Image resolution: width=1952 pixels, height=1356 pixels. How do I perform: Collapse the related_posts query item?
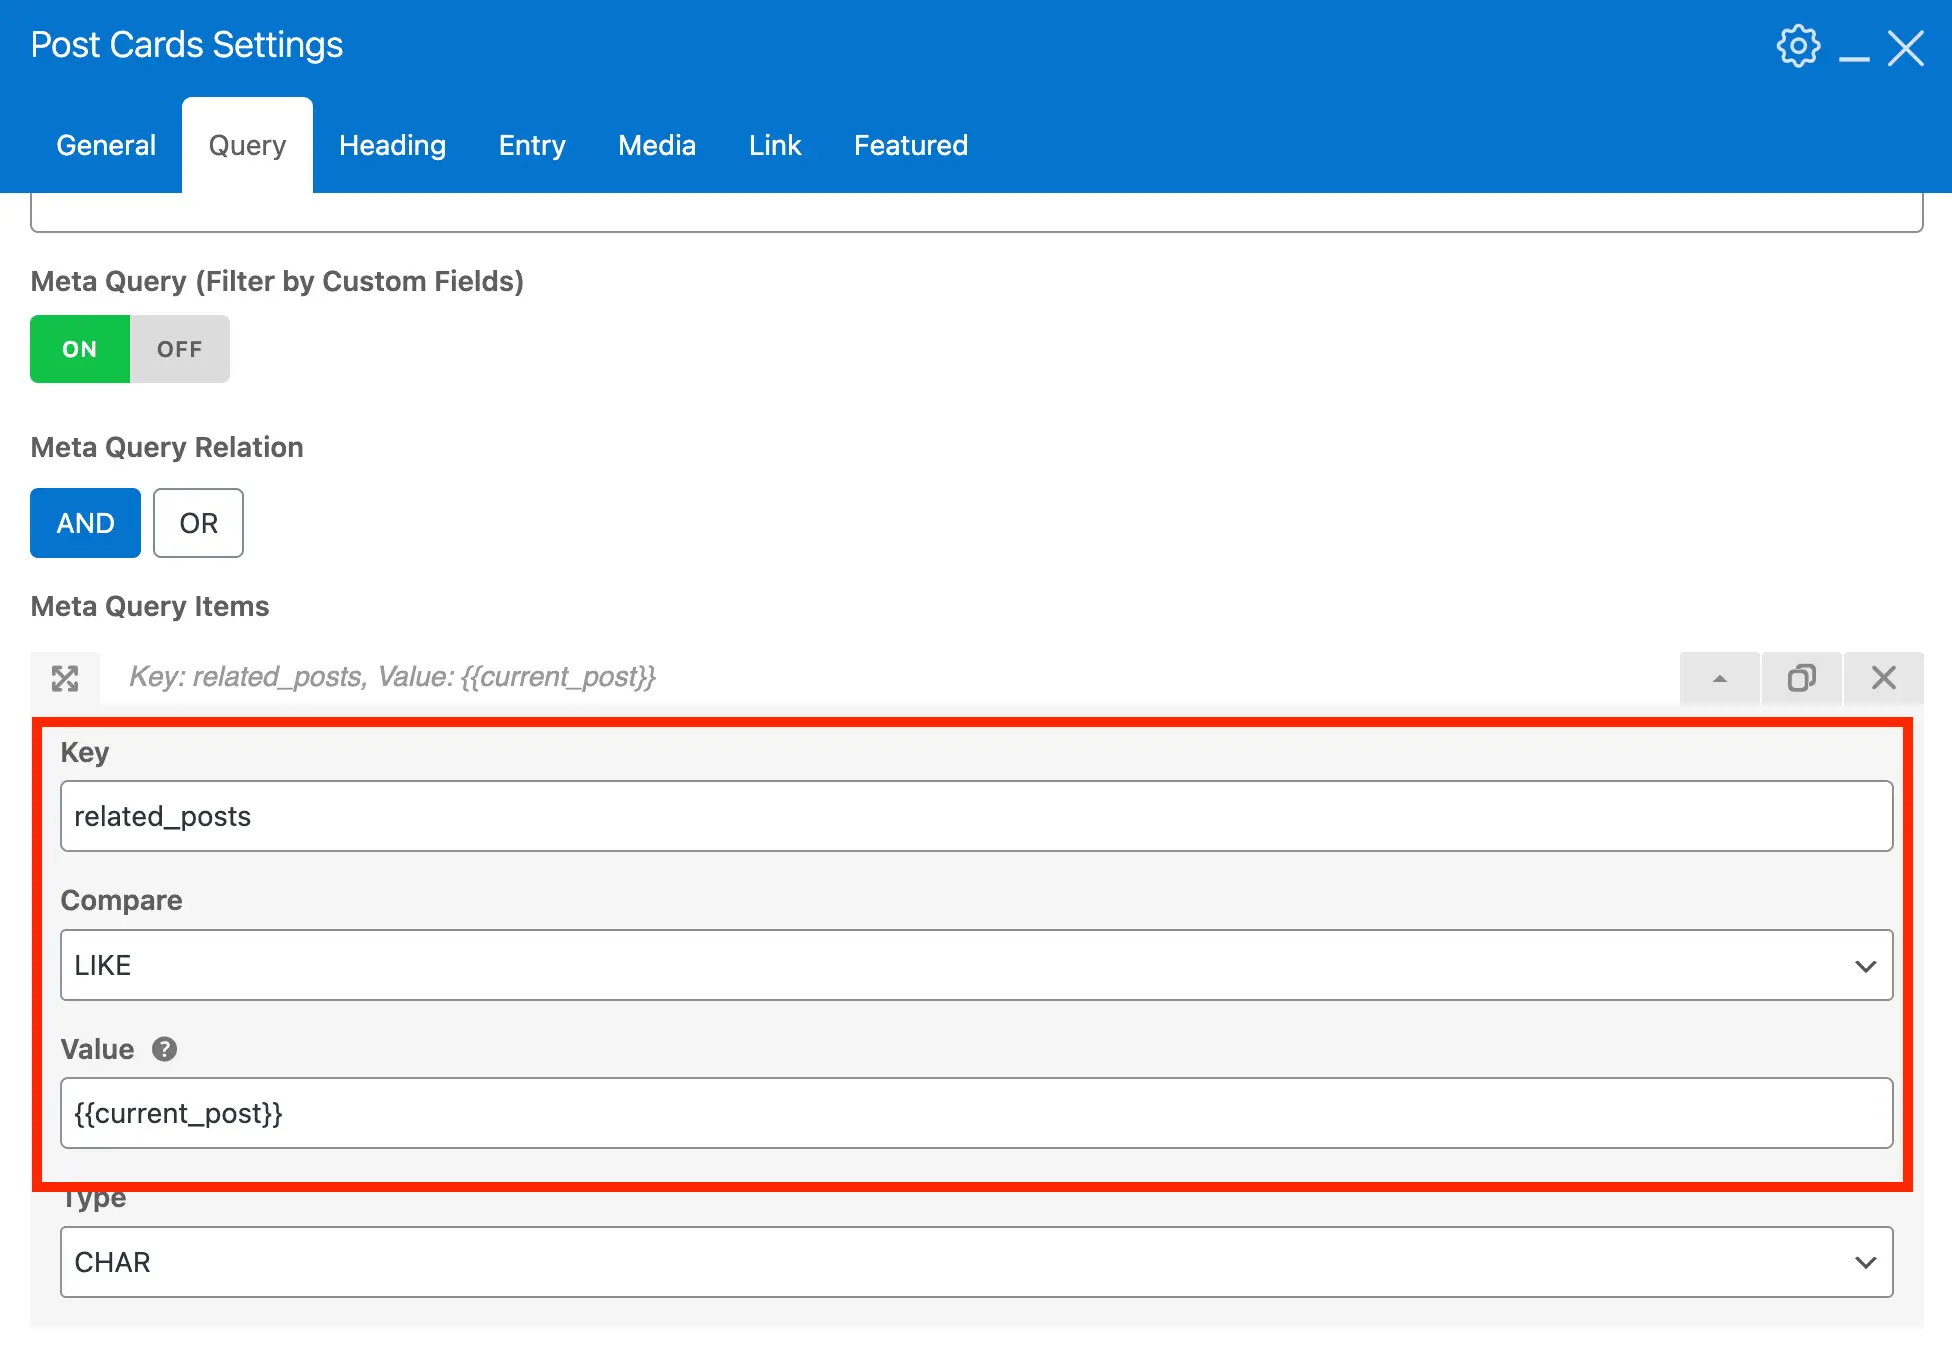(x=1719, y=677)
